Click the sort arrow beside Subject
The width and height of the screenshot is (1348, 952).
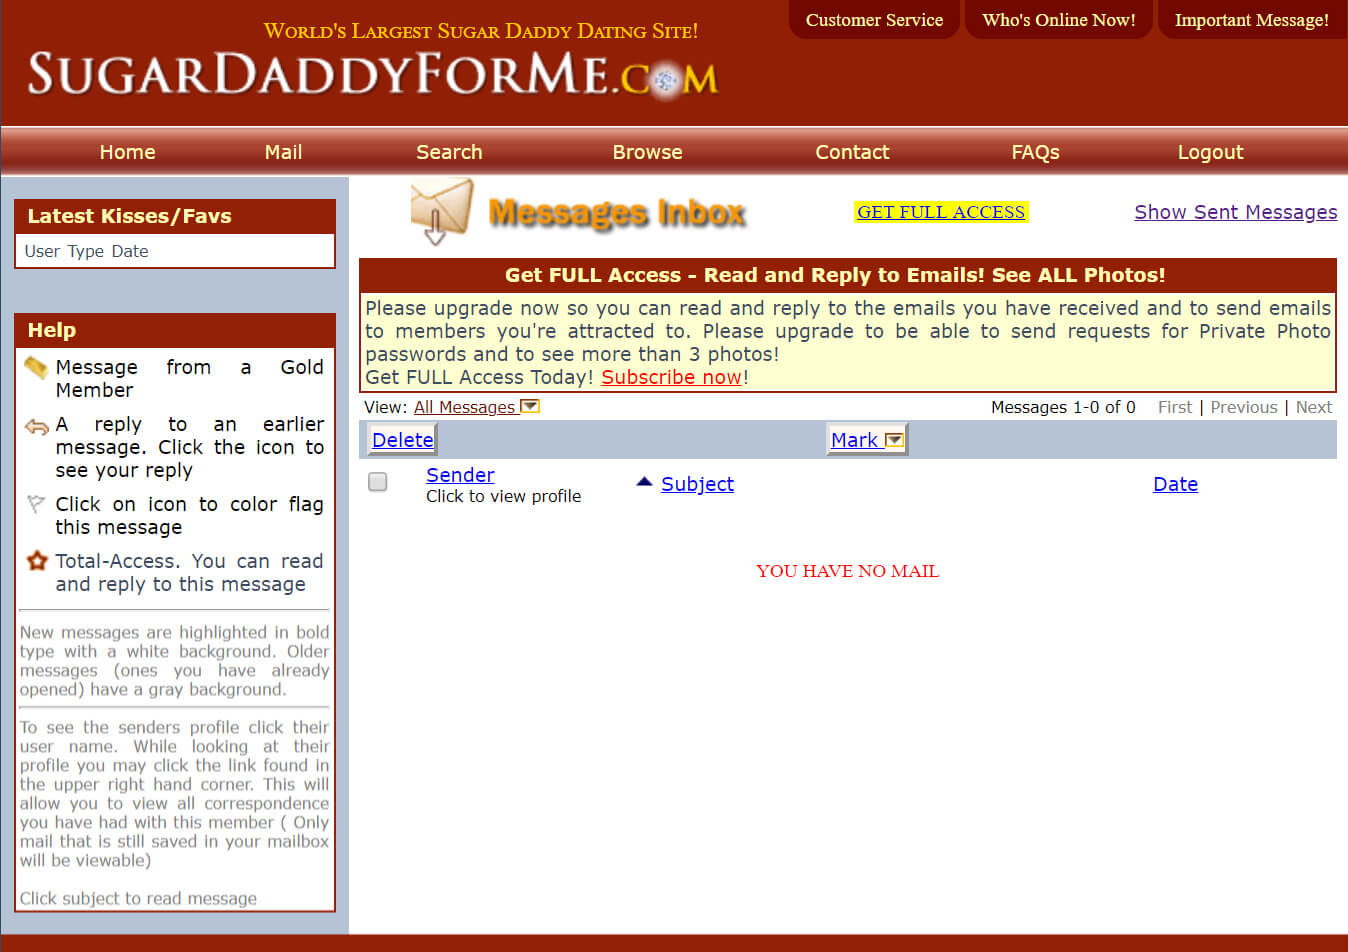pos(644,482)
